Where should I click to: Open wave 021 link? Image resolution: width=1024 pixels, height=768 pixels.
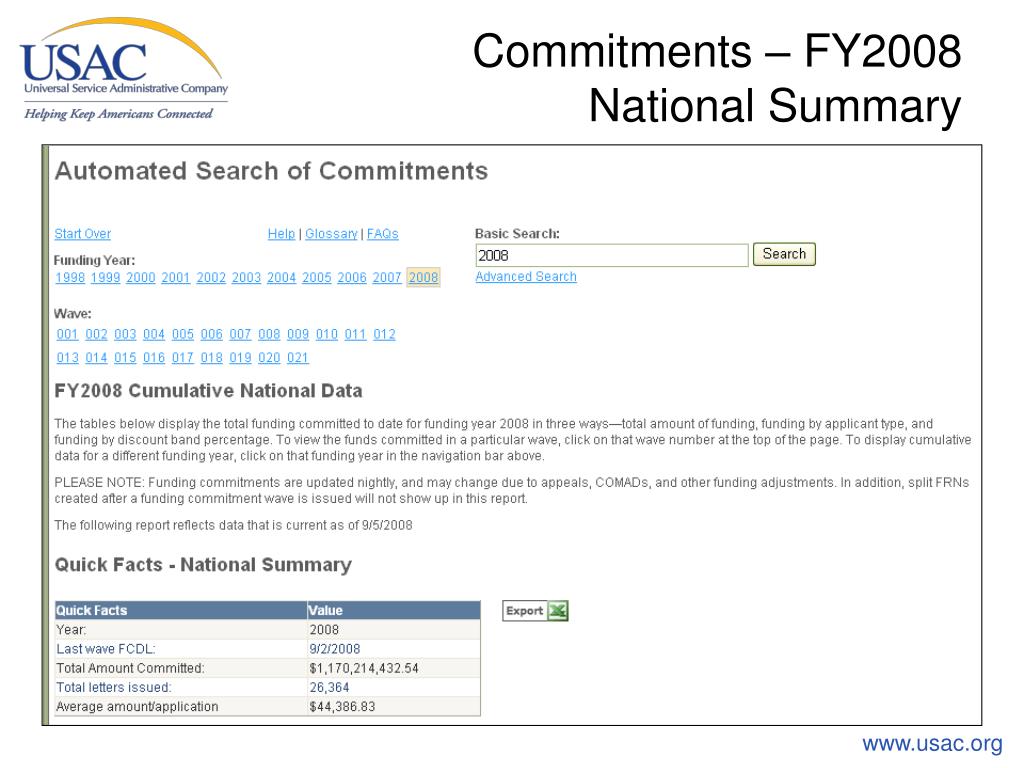click(x=298, y=358)
